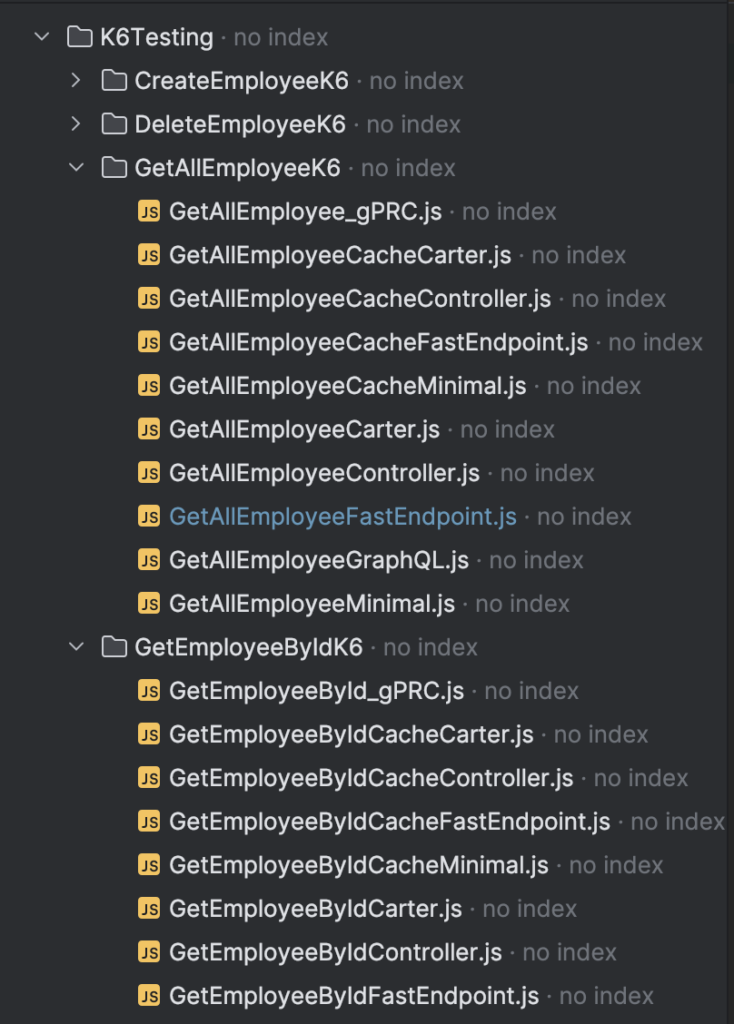Click the GetEmployeeByIdK6 folder icon
This screenshot has width=734, height=1024.
click(114, 647)
